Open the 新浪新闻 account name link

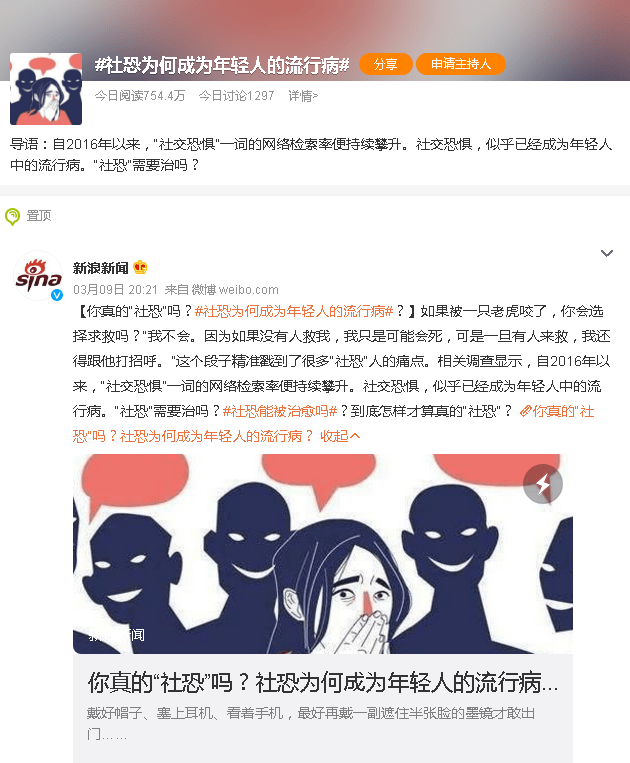100,268
